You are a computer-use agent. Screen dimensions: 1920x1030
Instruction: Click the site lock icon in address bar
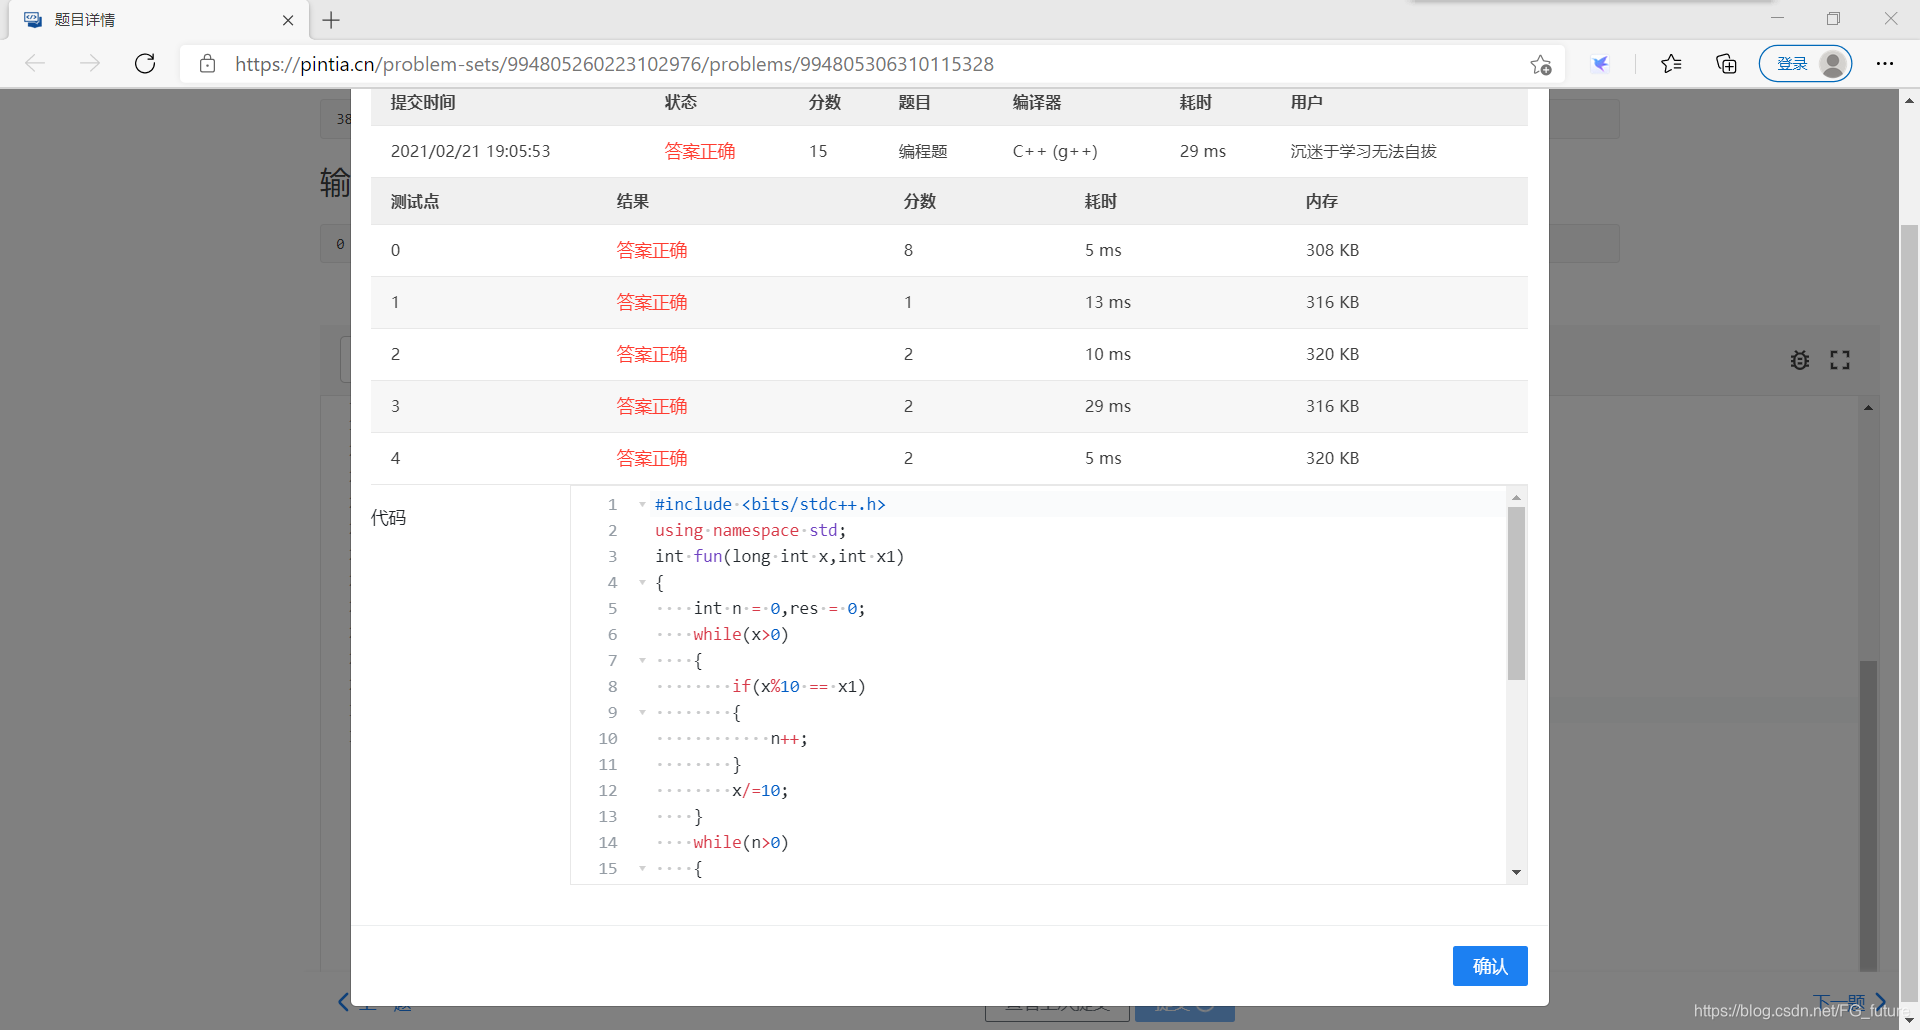click(x=208, y=64)
